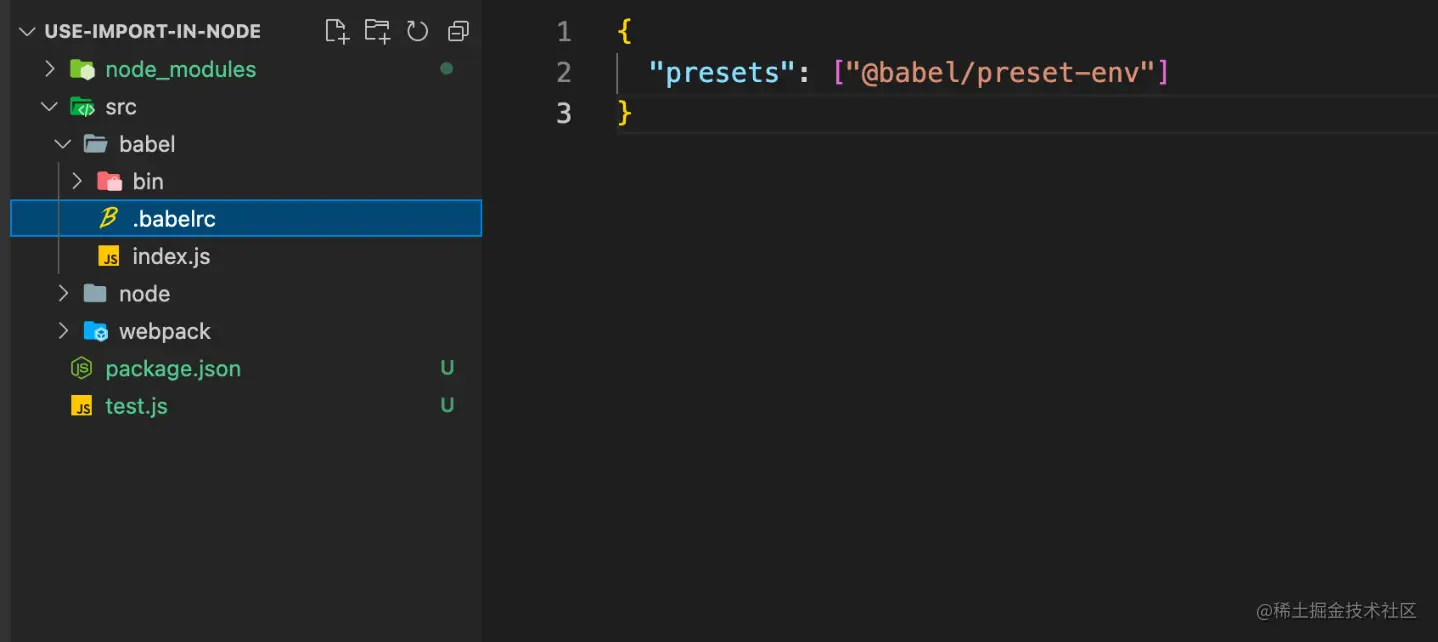1438x642 pixels.
Task: Collapse the USE-IMPORT-IN-NODE root section
Action: coord(26,31)
